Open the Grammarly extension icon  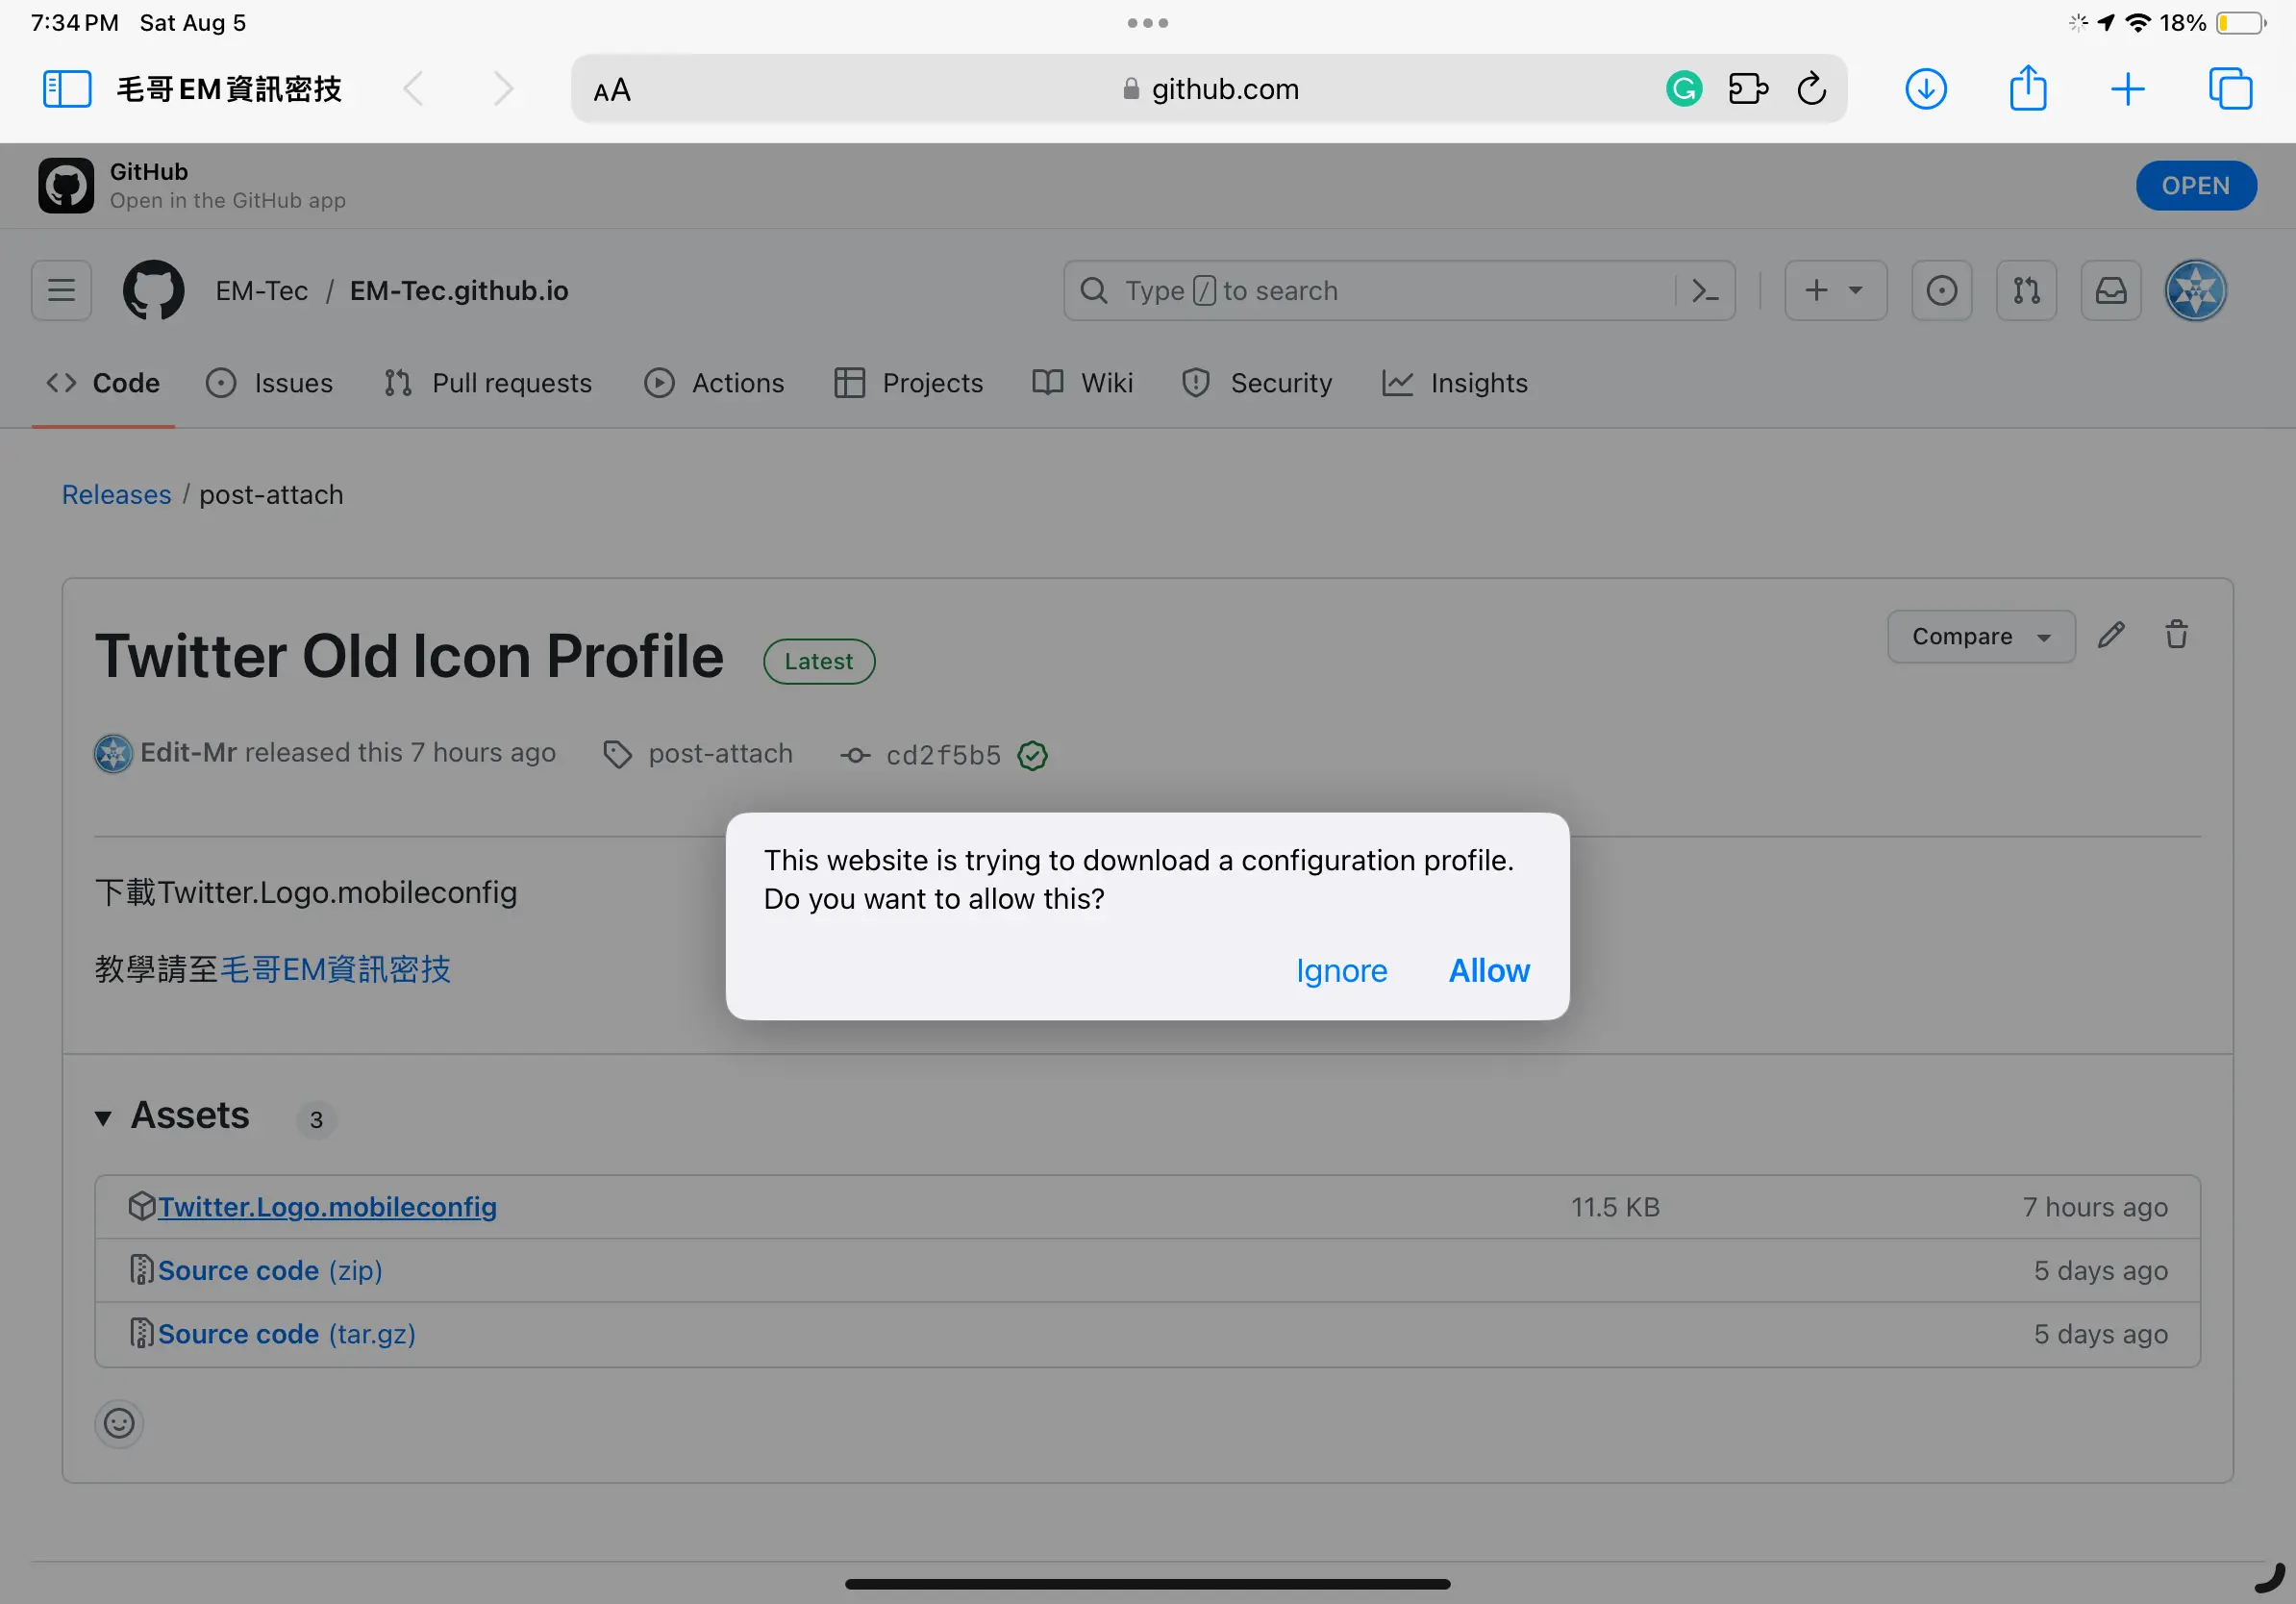1684,89
